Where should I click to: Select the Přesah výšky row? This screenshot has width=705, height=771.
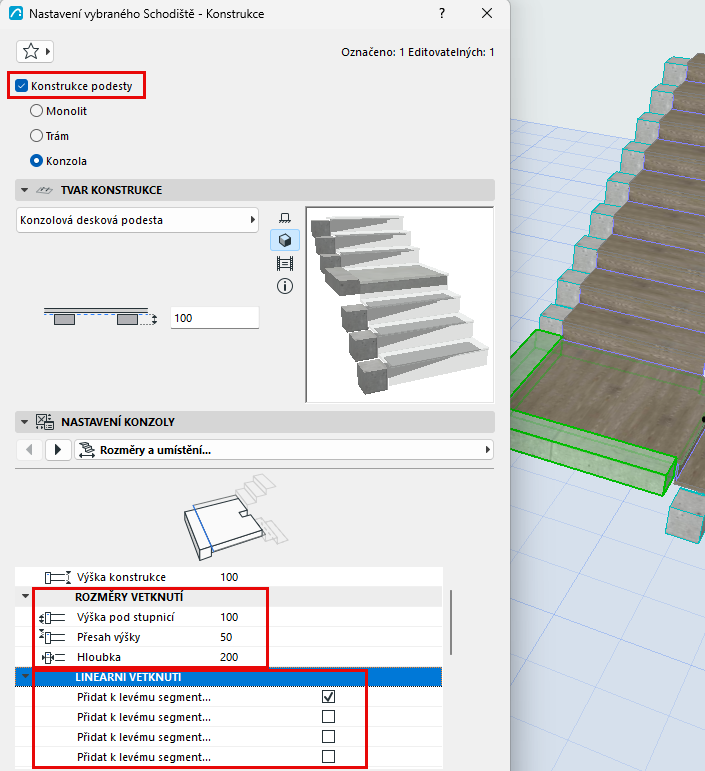229,637
